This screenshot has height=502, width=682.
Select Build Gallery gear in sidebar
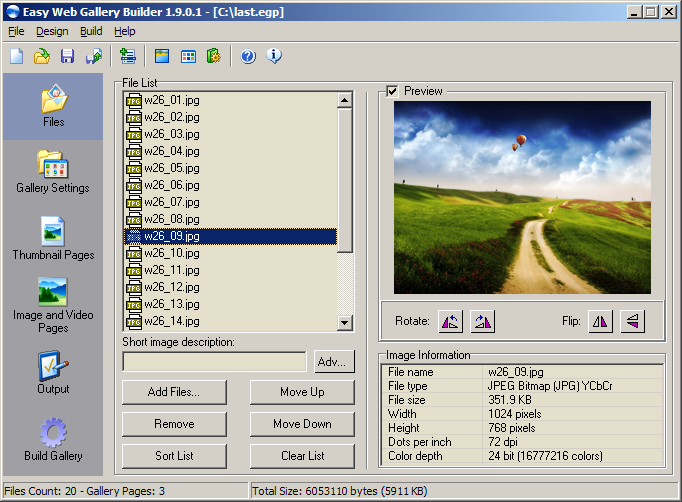[52, 439]
